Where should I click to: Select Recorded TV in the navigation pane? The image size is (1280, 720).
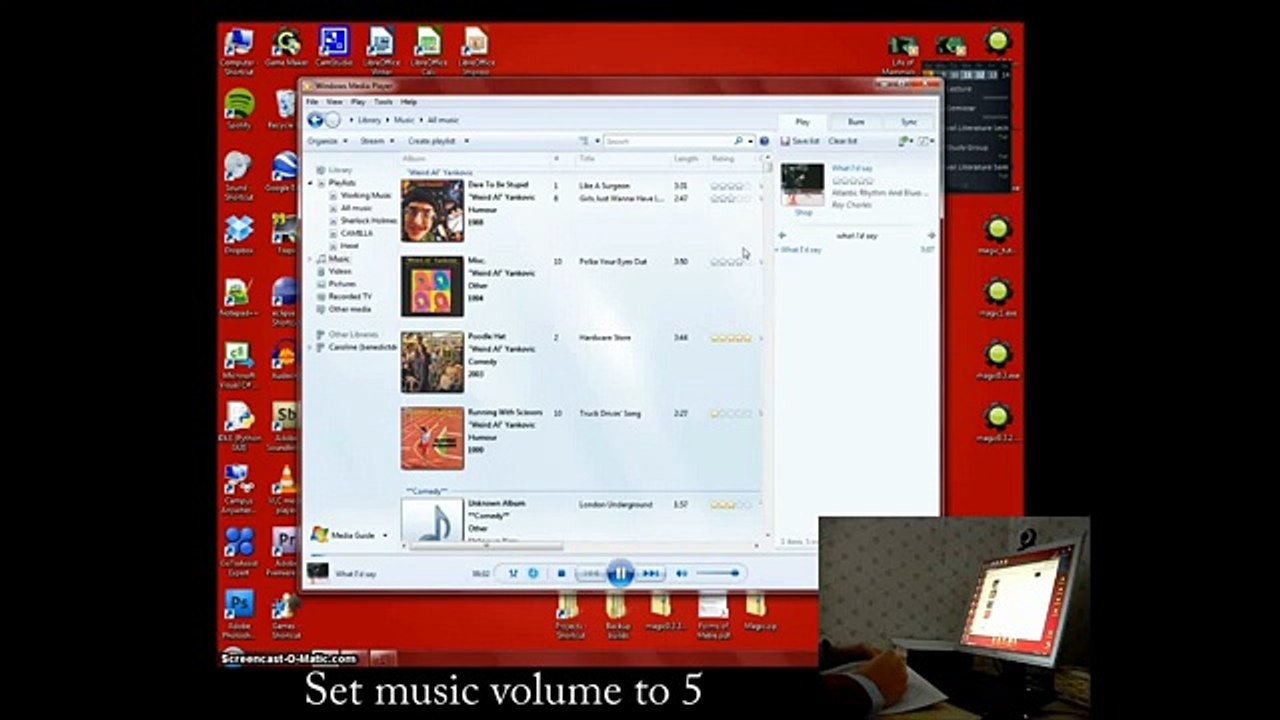pos(350,297)
